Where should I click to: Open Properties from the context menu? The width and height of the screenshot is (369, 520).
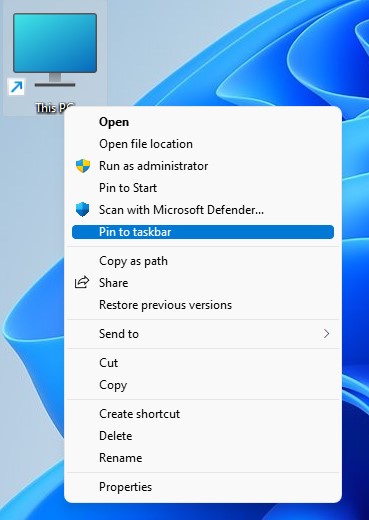click(203, 487)
